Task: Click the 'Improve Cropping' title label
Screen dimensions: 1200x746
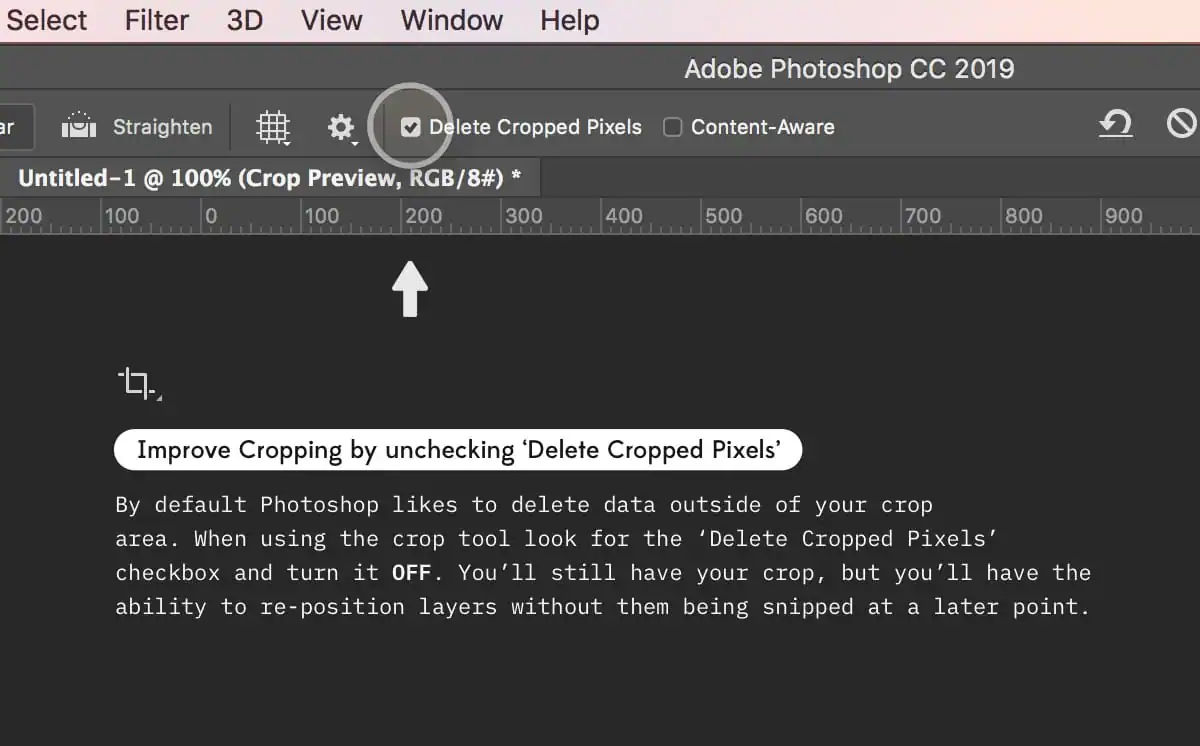Action: [458, 450]
